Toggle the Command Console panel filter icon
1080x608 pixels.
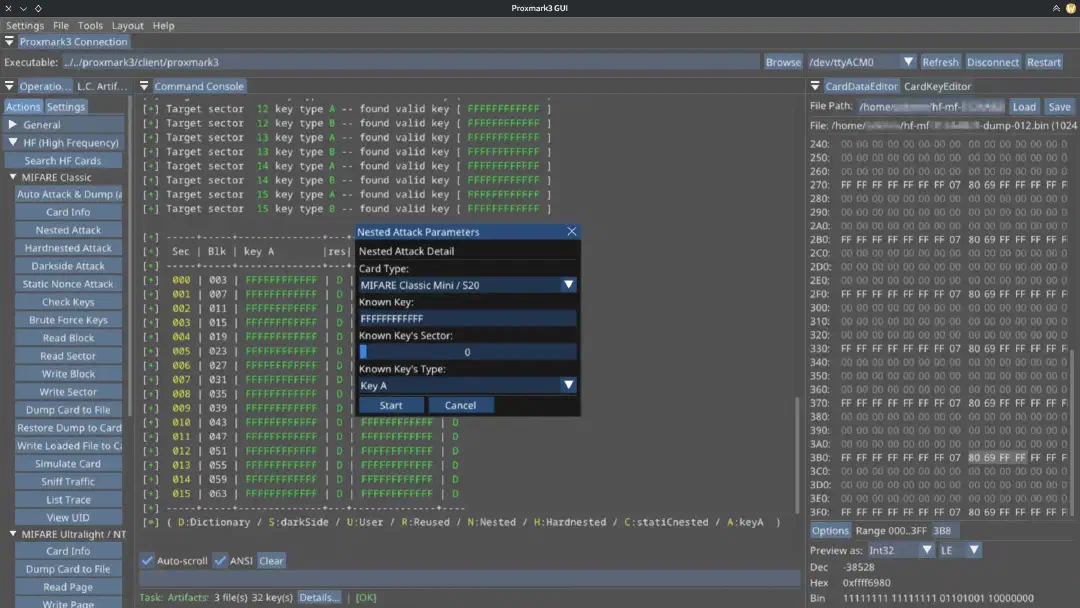[144, 86]
